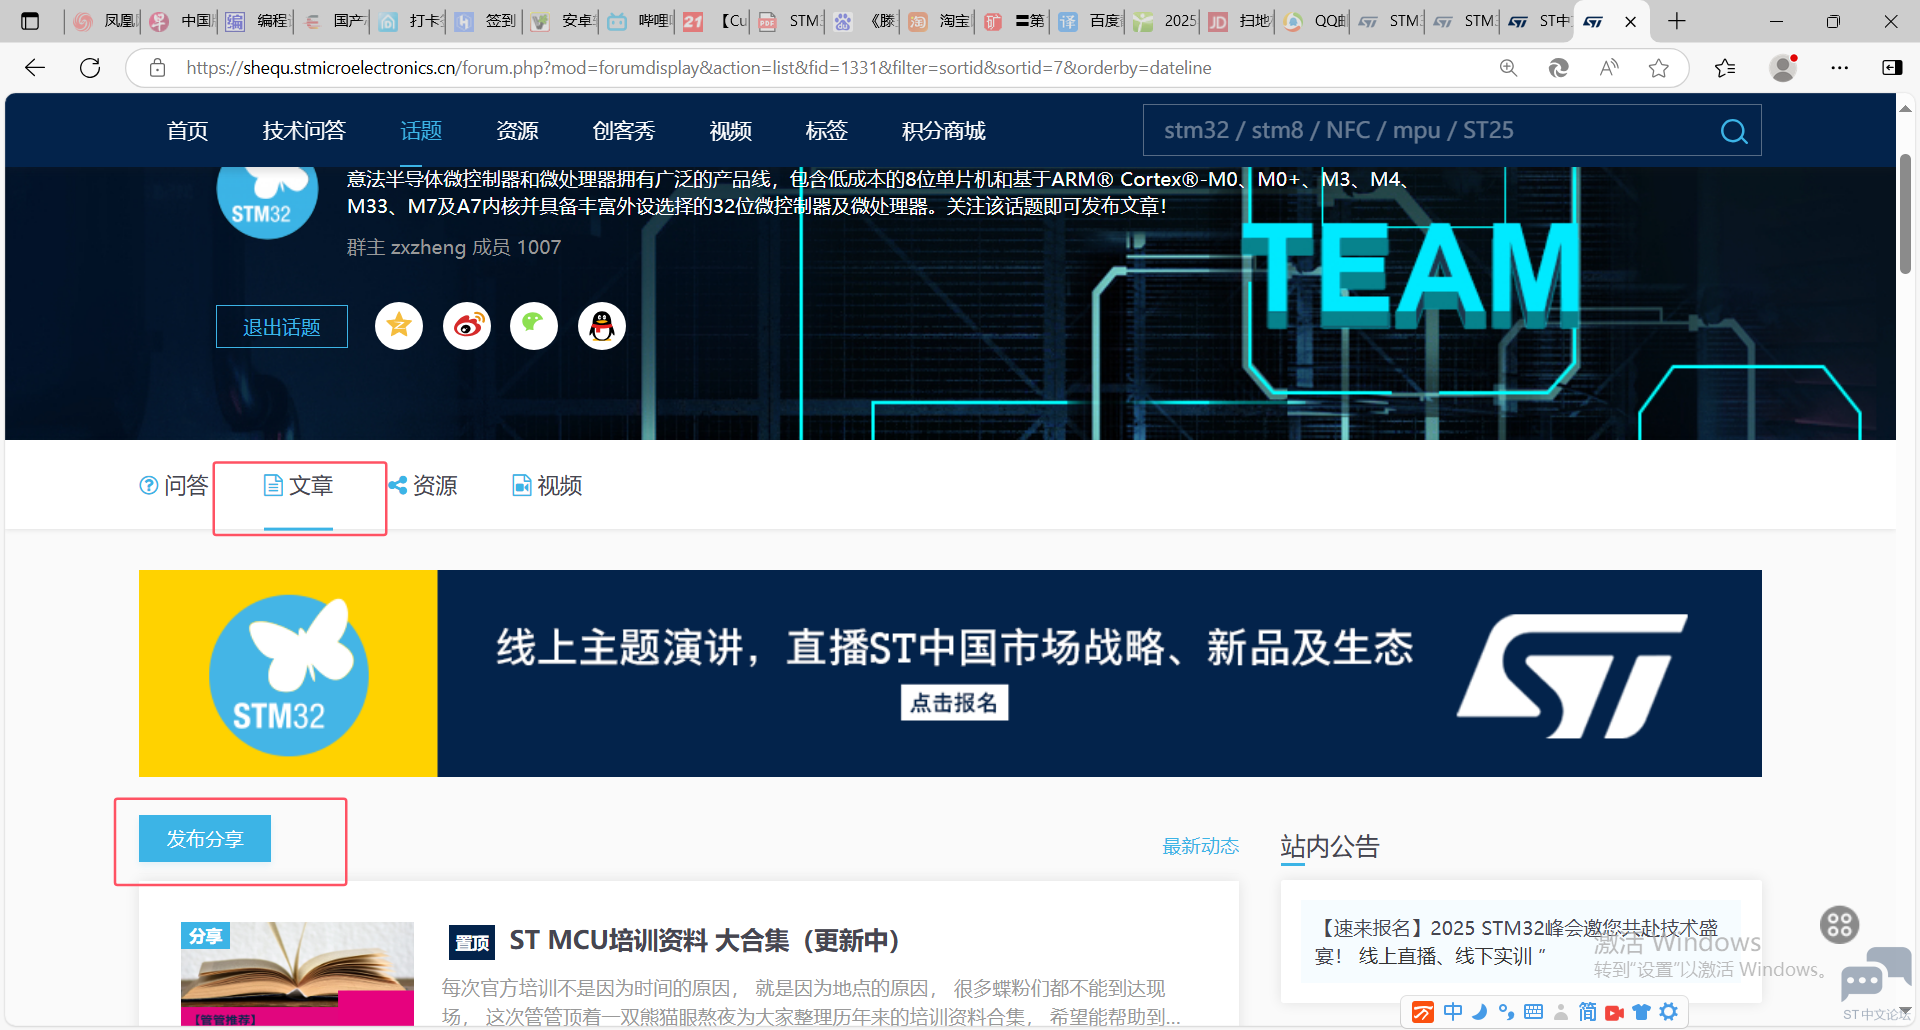Click the 退出话题 button

point(282,327)
